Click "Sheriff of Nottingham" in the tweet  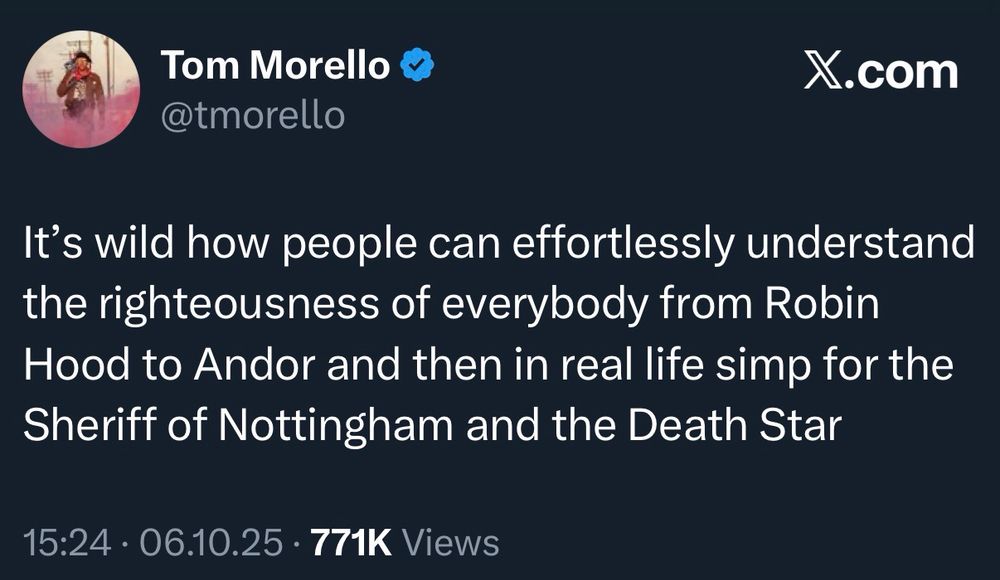pyautogui.click(x=238, y=426)
